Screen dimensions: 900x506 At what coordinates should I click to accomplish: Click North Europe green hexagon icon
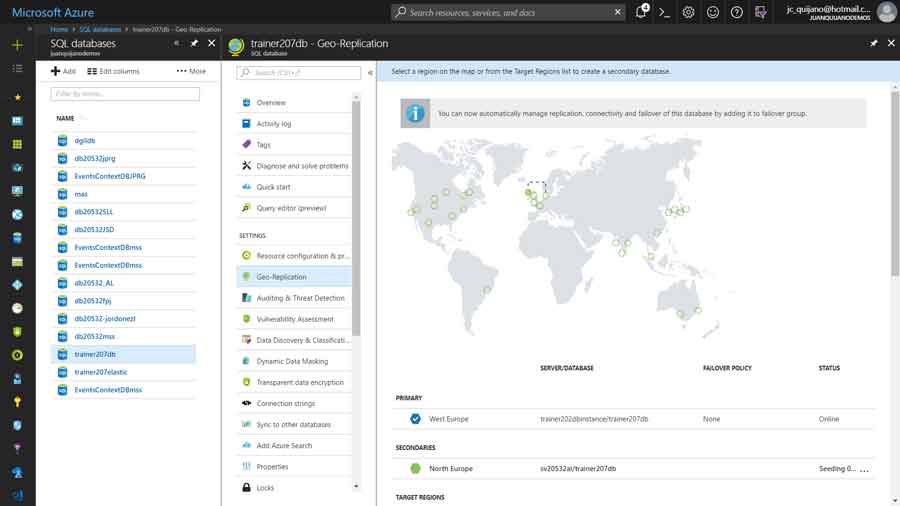click(415, 468)
